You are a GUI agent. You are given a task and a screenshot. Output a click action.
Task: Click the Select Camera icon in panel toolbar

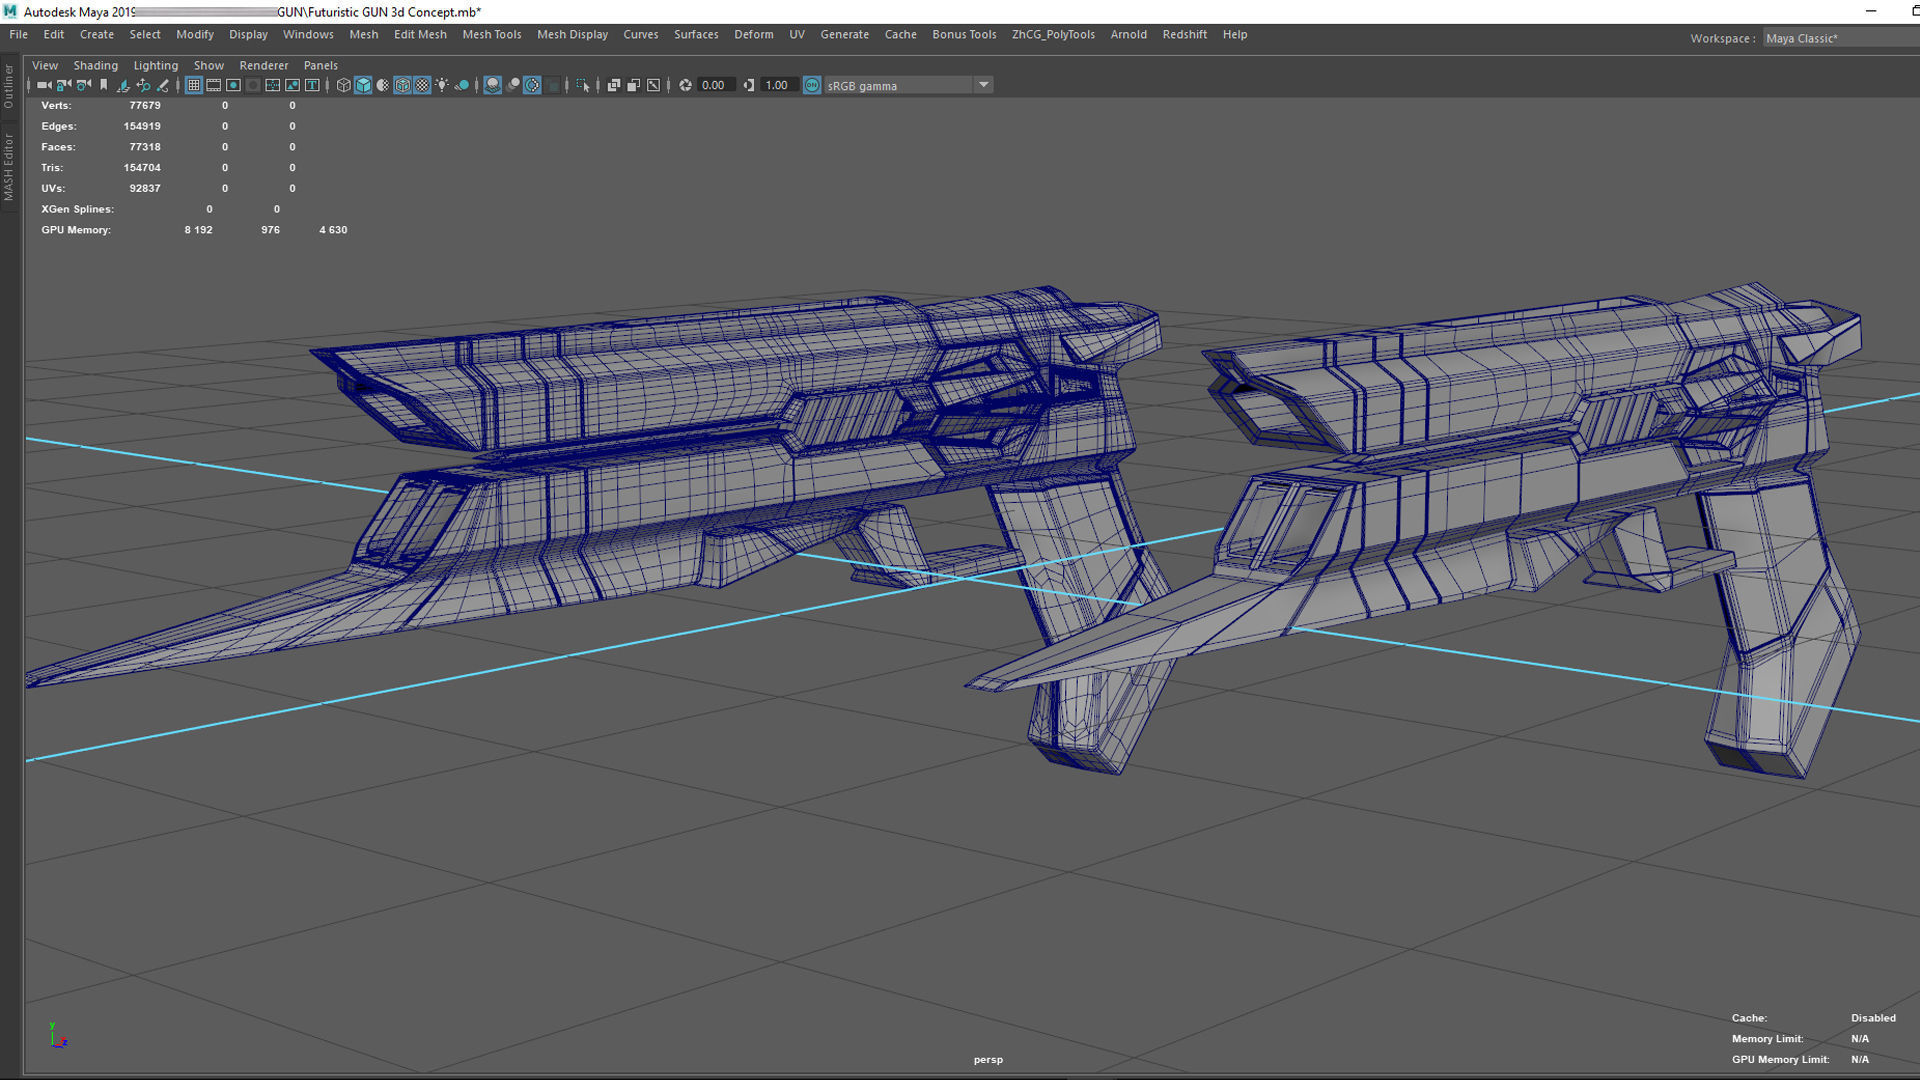point(43,85)
